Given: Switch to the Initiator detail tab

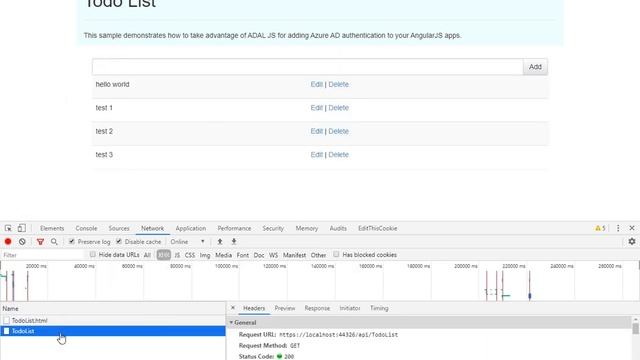Looking at the screenshot, I should tap(350, 308).
